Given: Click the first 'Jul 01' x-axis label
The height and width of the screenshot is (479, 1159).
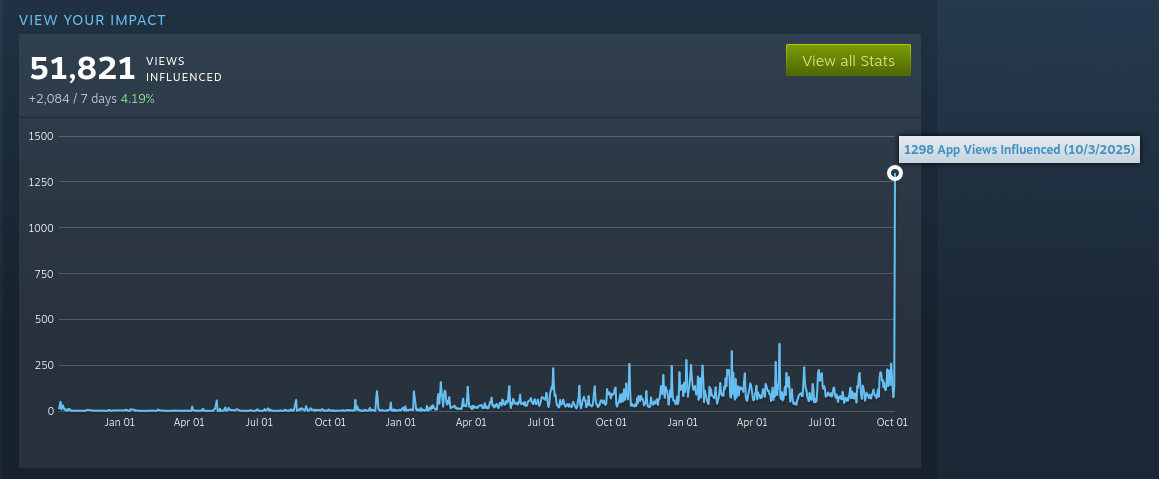Looking at the screenshot, I should click(259, 423).
